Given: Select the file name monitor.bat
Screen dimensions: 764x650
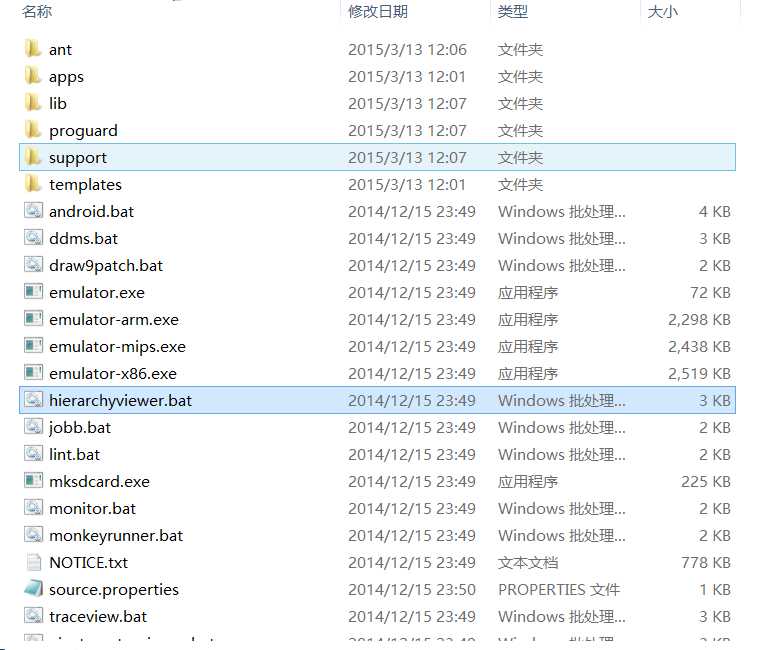Looking at the screenshot, I should click(93, 509).
